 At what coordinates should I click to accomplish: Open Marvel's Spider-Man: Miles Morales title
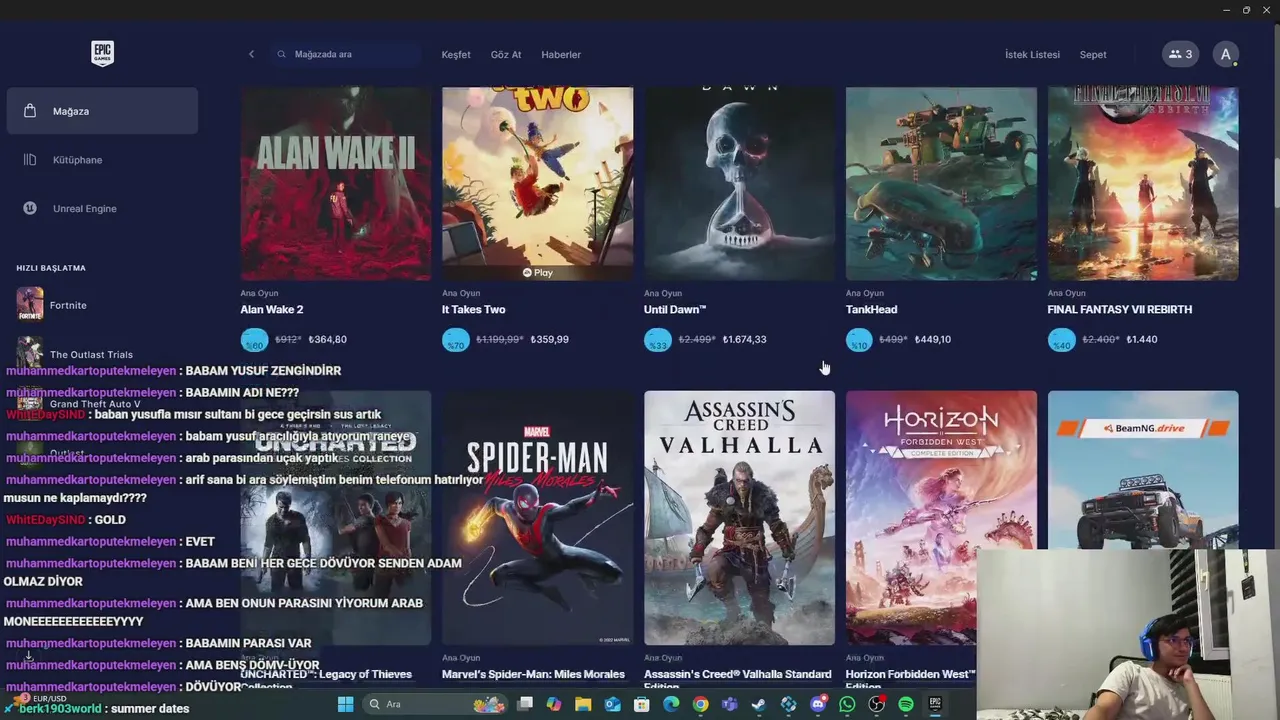[533, 675]
